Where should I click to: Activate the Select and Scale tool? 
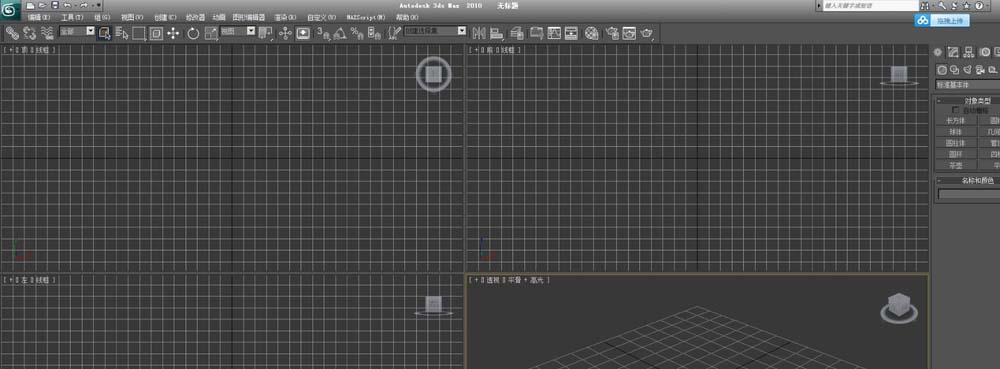211,33
